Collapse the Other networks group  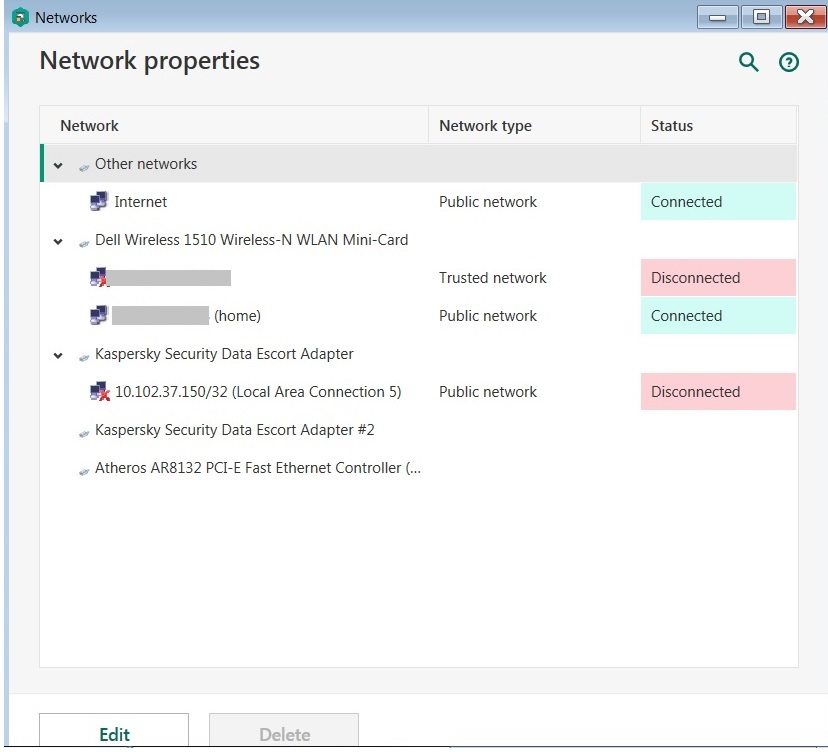pos(58,165)
